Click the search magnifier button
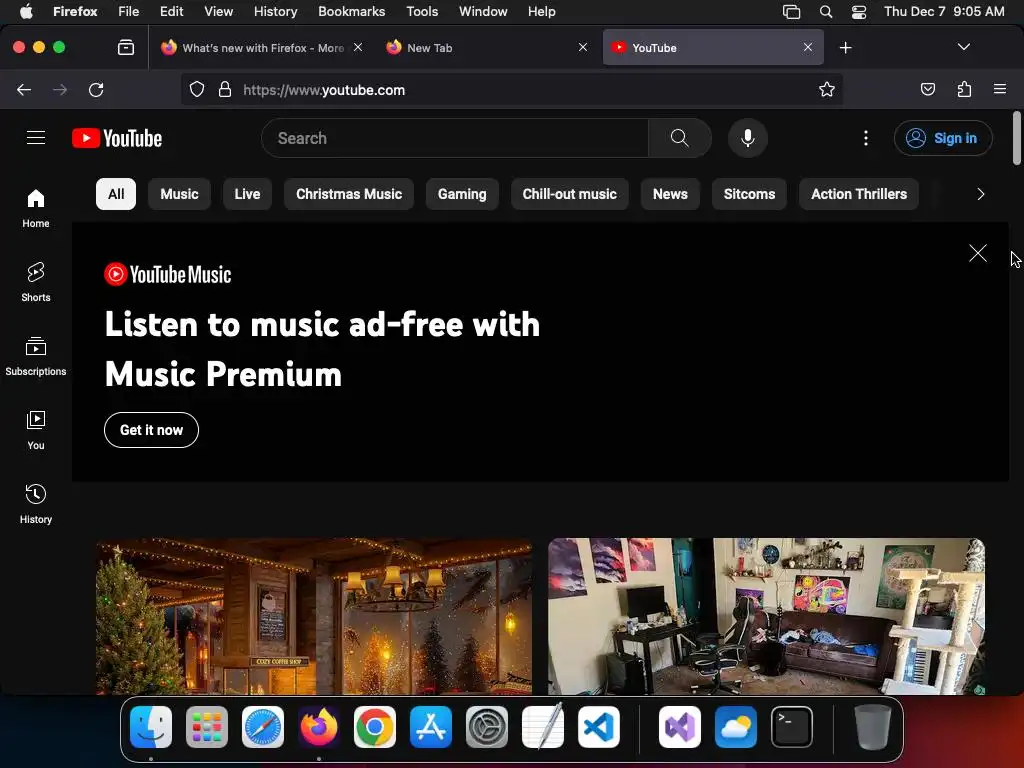The width and height of the screenshot is (1024, 768). 679,138
